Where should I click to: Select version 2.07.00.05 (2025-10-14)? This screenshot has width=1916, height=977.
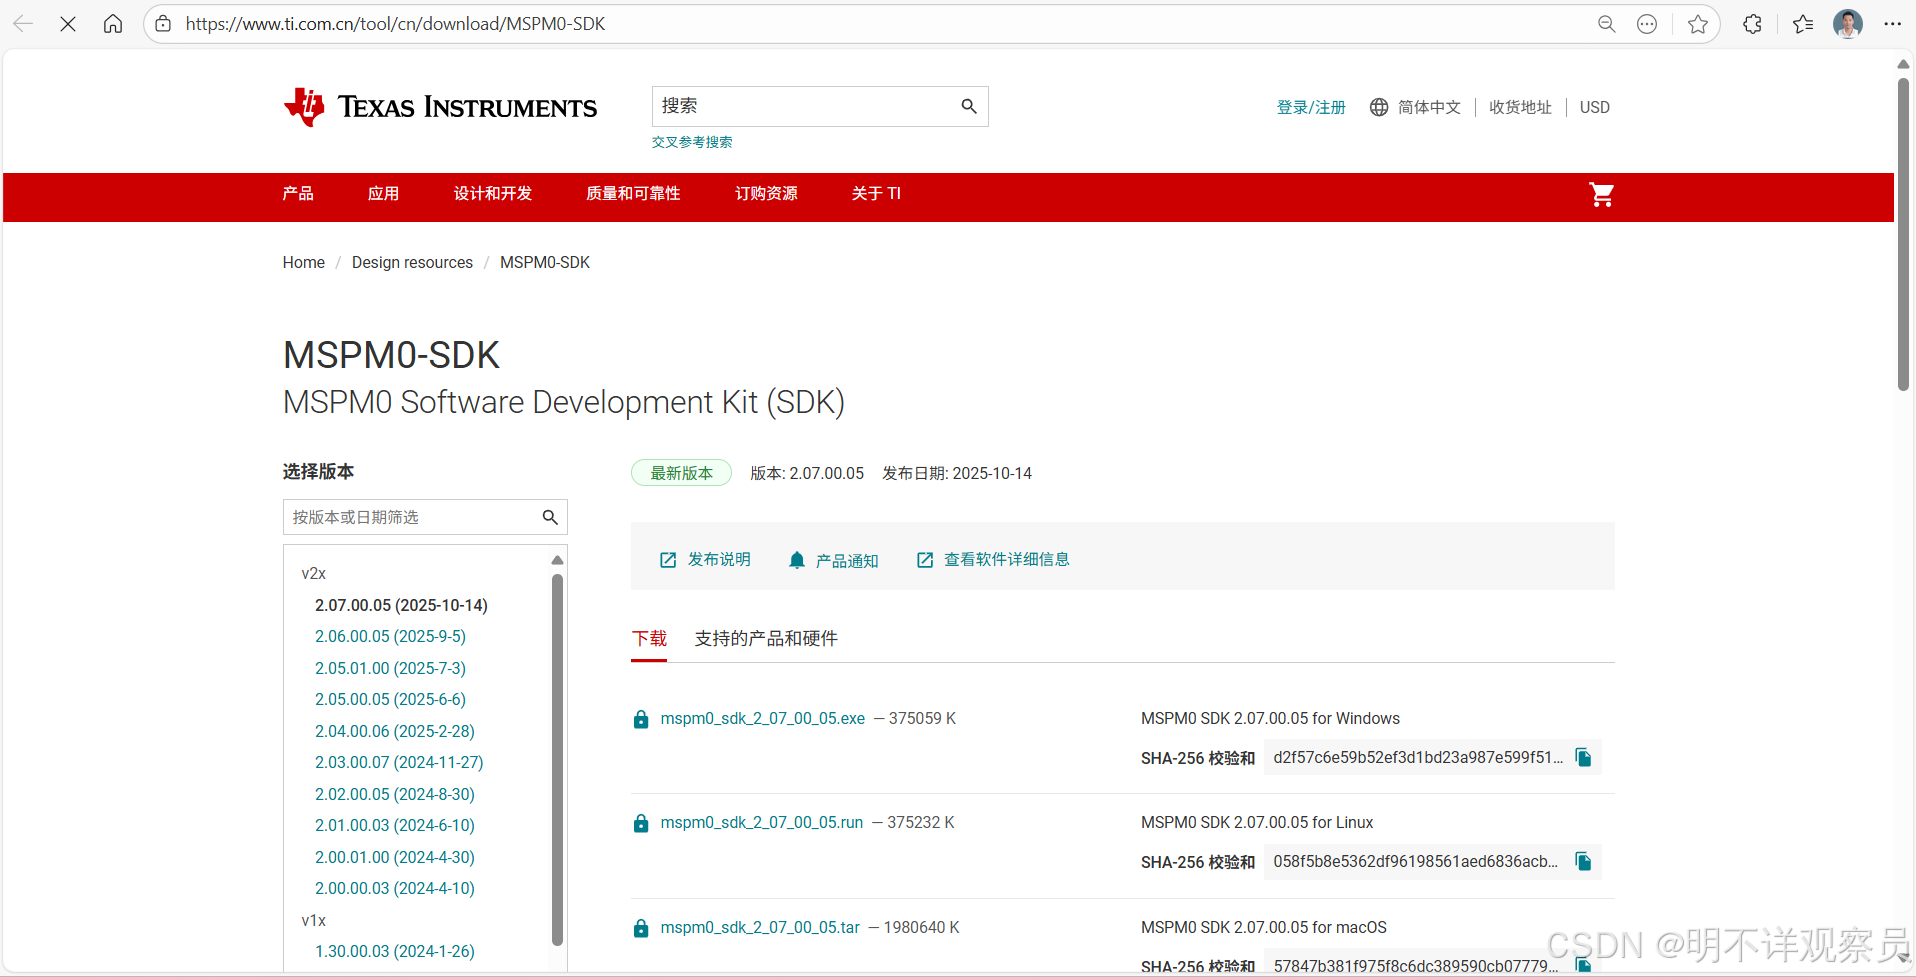pyautogui.click(x=401, y=605)
